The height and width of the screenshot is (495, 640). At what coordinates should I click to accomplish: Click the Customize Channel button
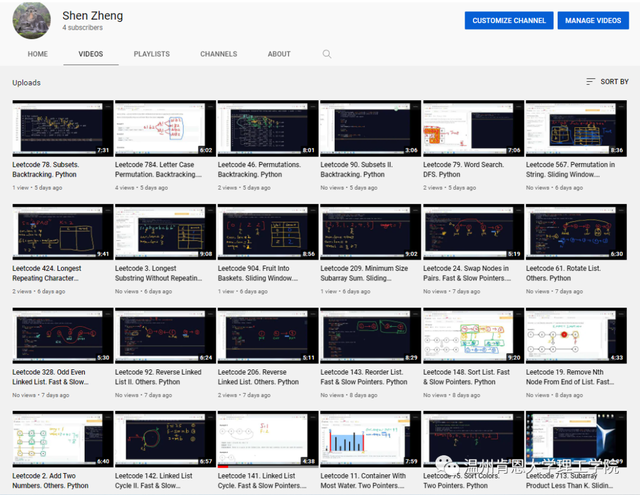click(x=509, y=20)
